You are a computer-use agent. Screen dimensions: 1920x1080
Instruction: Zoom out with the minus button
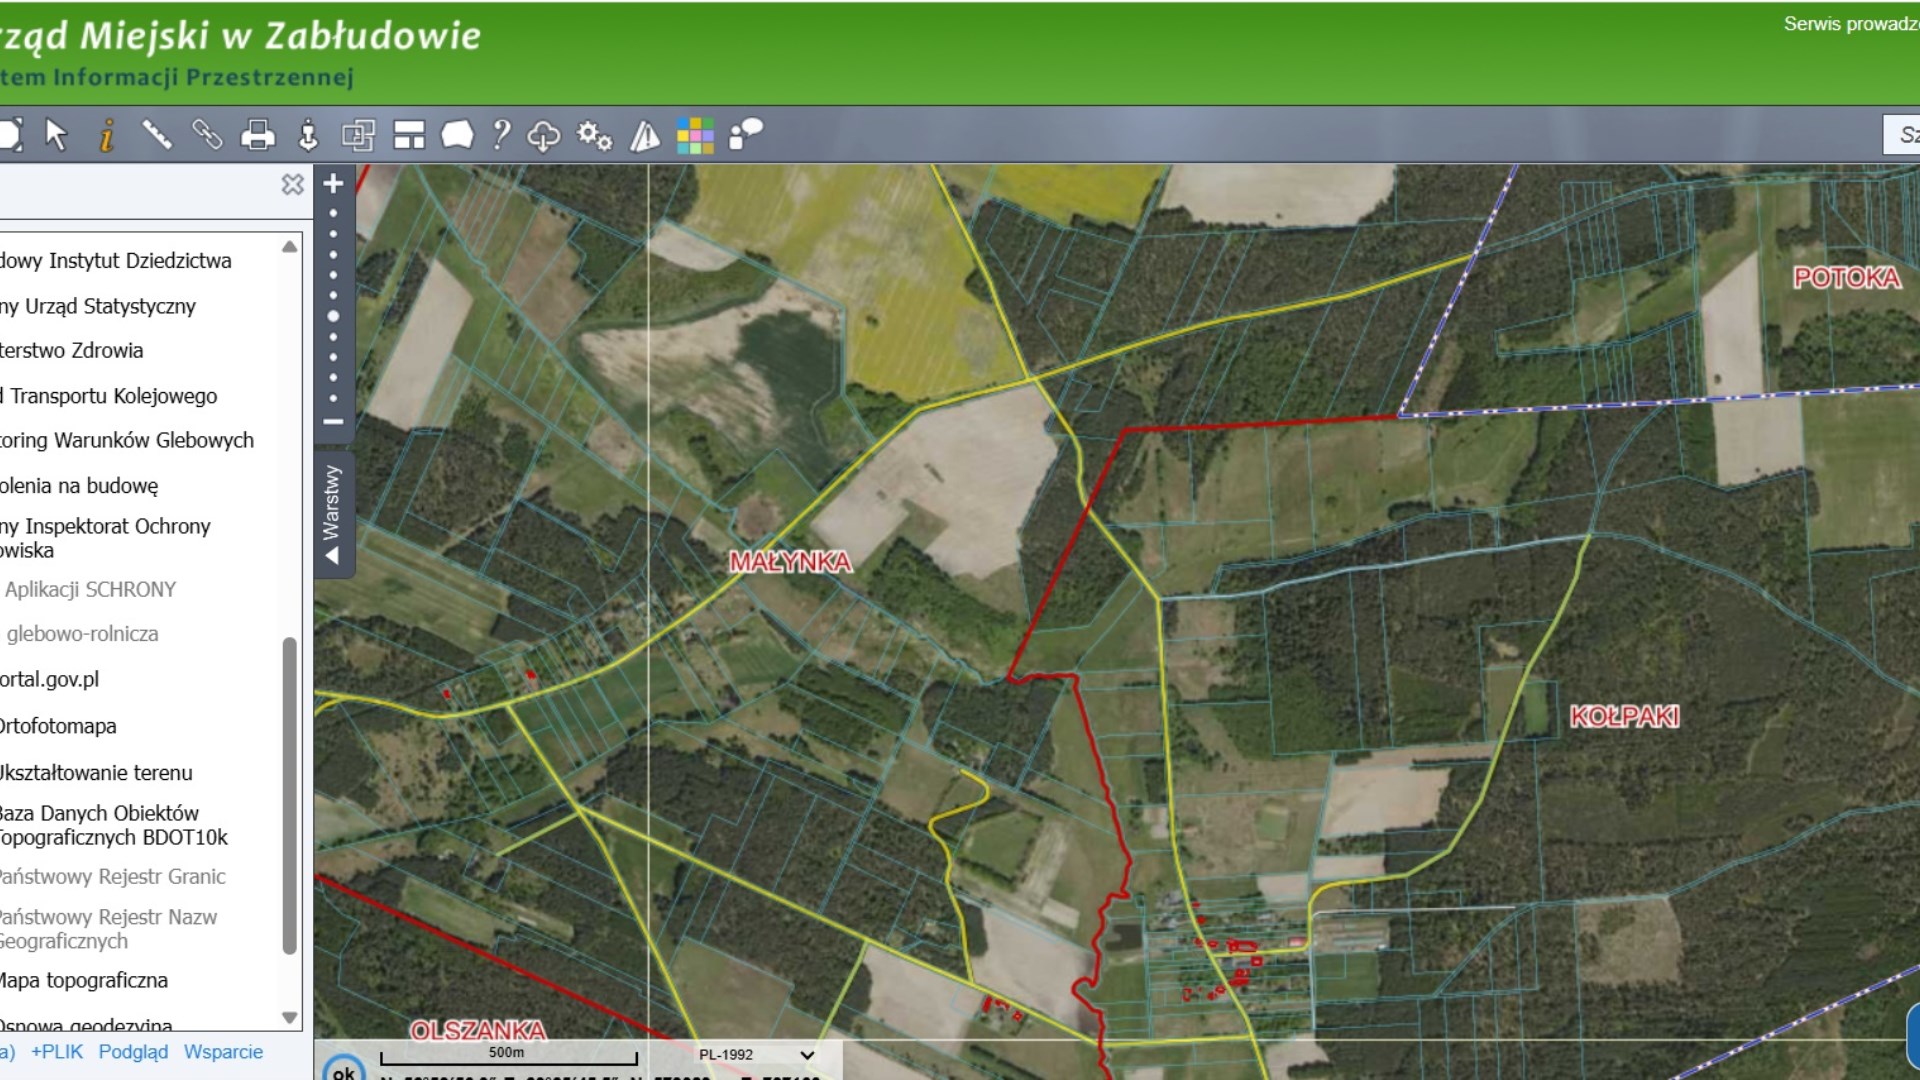[333, 422]
